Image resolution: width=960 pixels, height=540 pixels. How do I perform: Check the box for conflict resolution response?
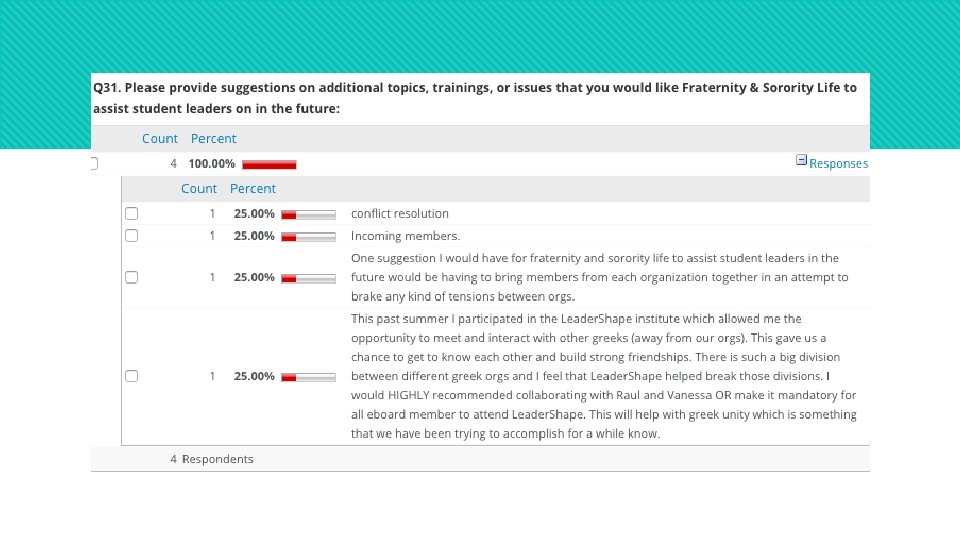click(132, 214)
